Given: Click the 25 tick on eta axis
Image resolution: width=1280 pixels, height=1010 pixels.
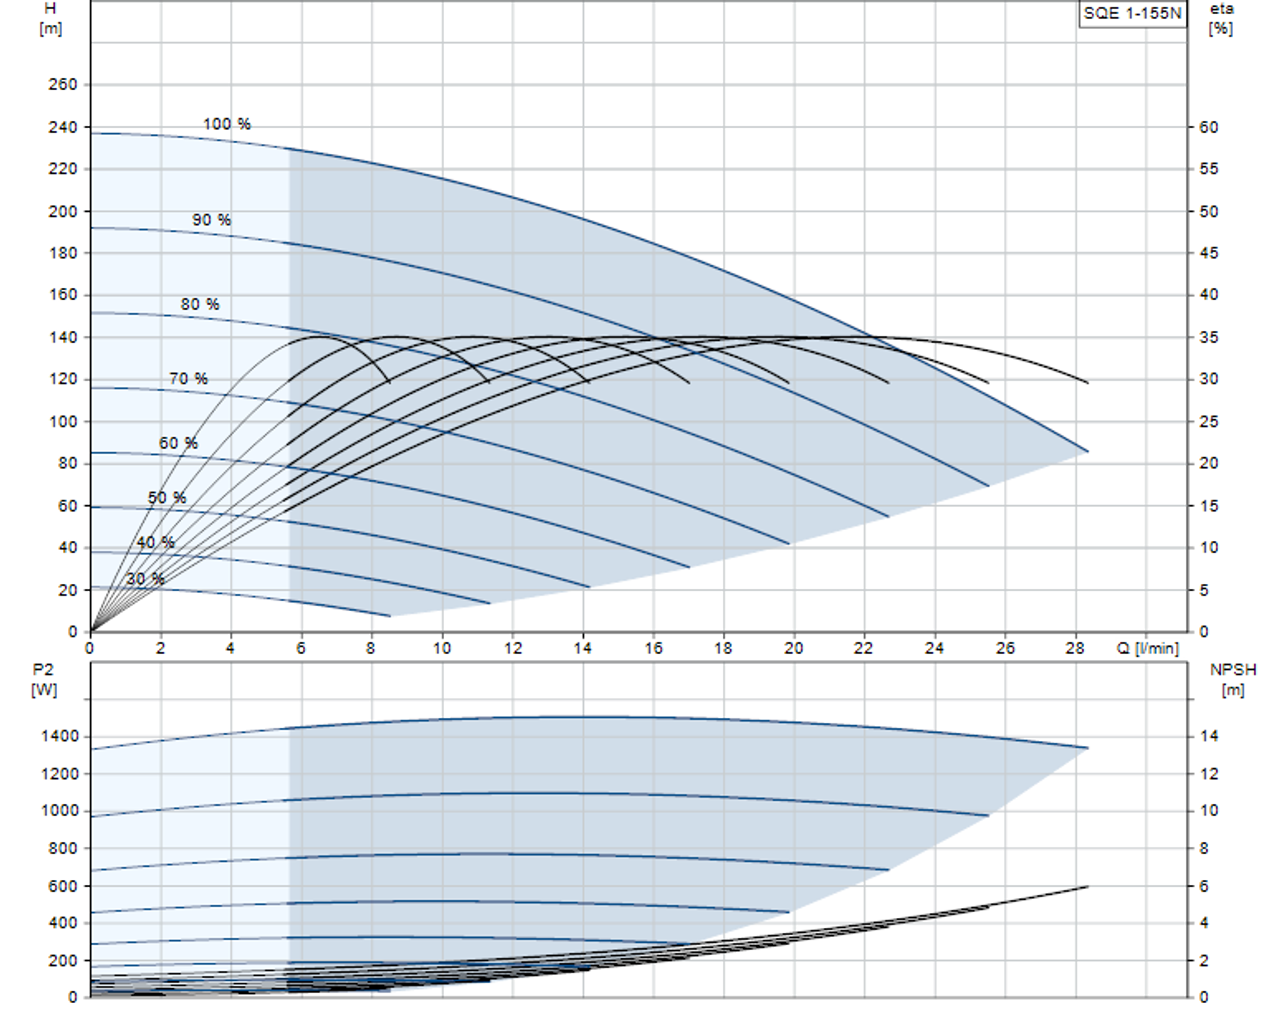Looking at the screenshot, I should [x=1209, y=421].
